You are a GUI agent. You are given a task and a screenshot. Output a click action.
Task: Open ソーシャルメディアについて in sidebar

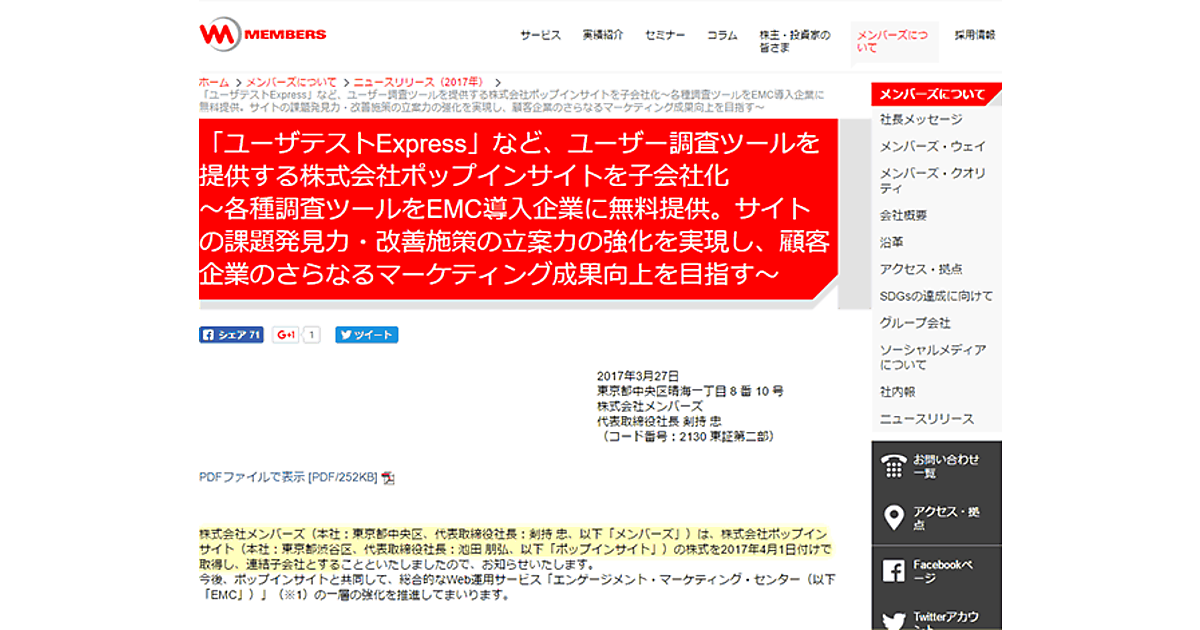(x=933, y=357)
